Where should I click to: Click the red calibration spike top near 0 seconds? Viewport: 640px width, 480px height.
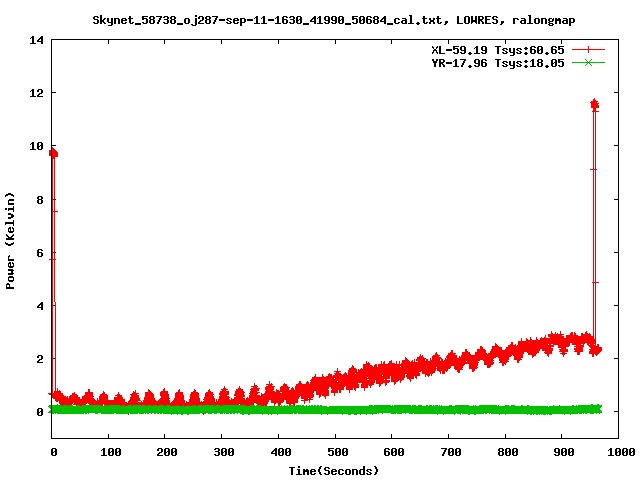53,153
